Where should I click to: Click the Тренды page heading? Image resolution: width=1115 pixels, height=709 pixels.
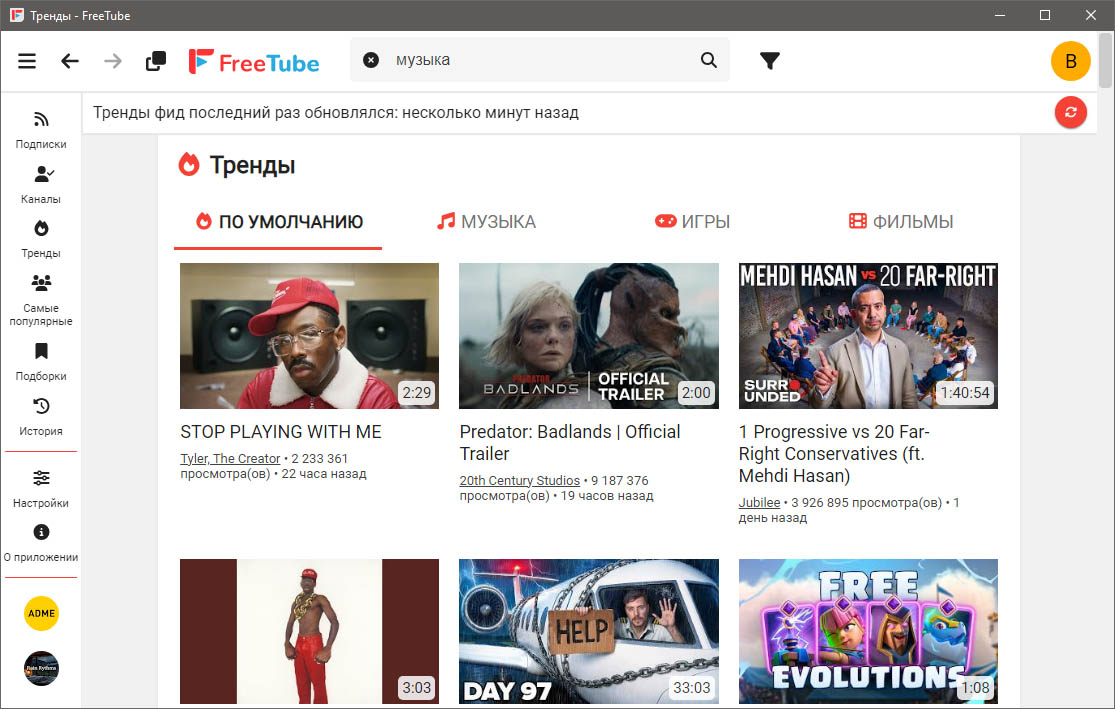(x=252, y=166)
